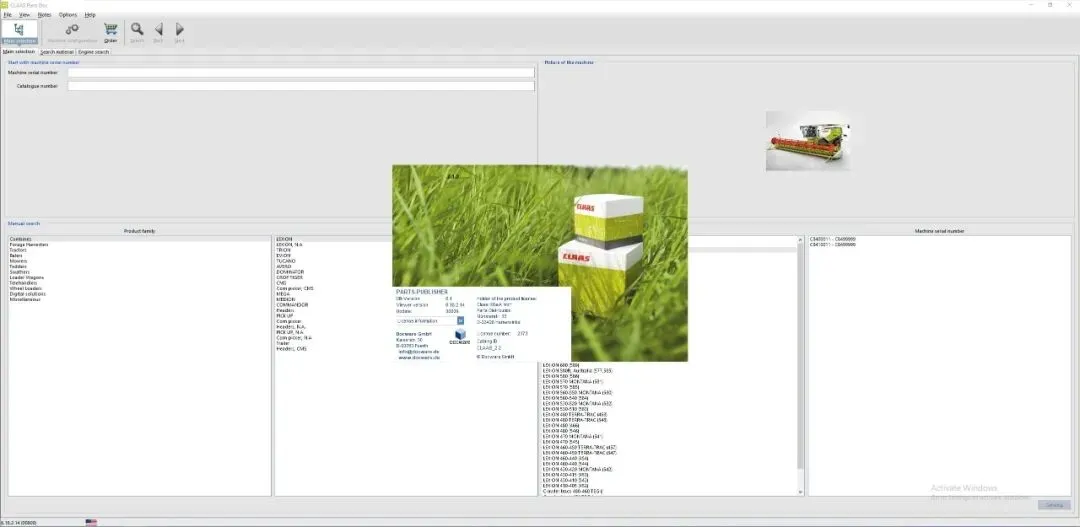1080x527 pixels.
Task: Switch to the Main selection tab
Action: pos(19,52)
